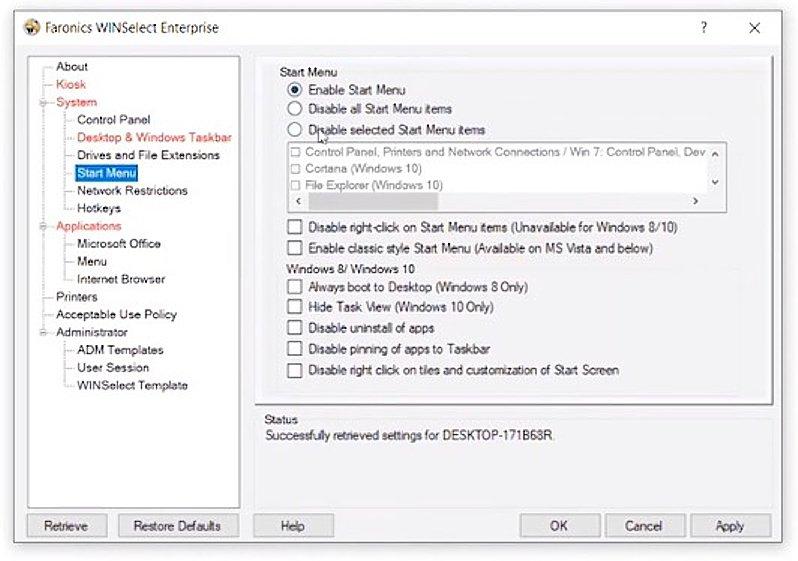Open Drives and File Extensions settings

point(148,155)
